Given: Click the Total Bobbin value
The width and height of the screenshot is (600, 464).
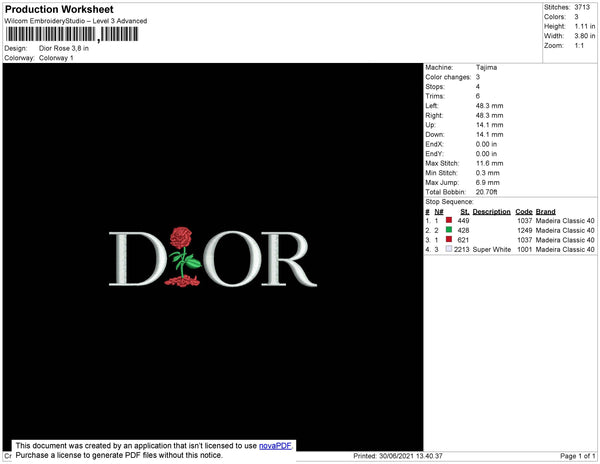Looking at the screenshot, I should click(486, 192).
